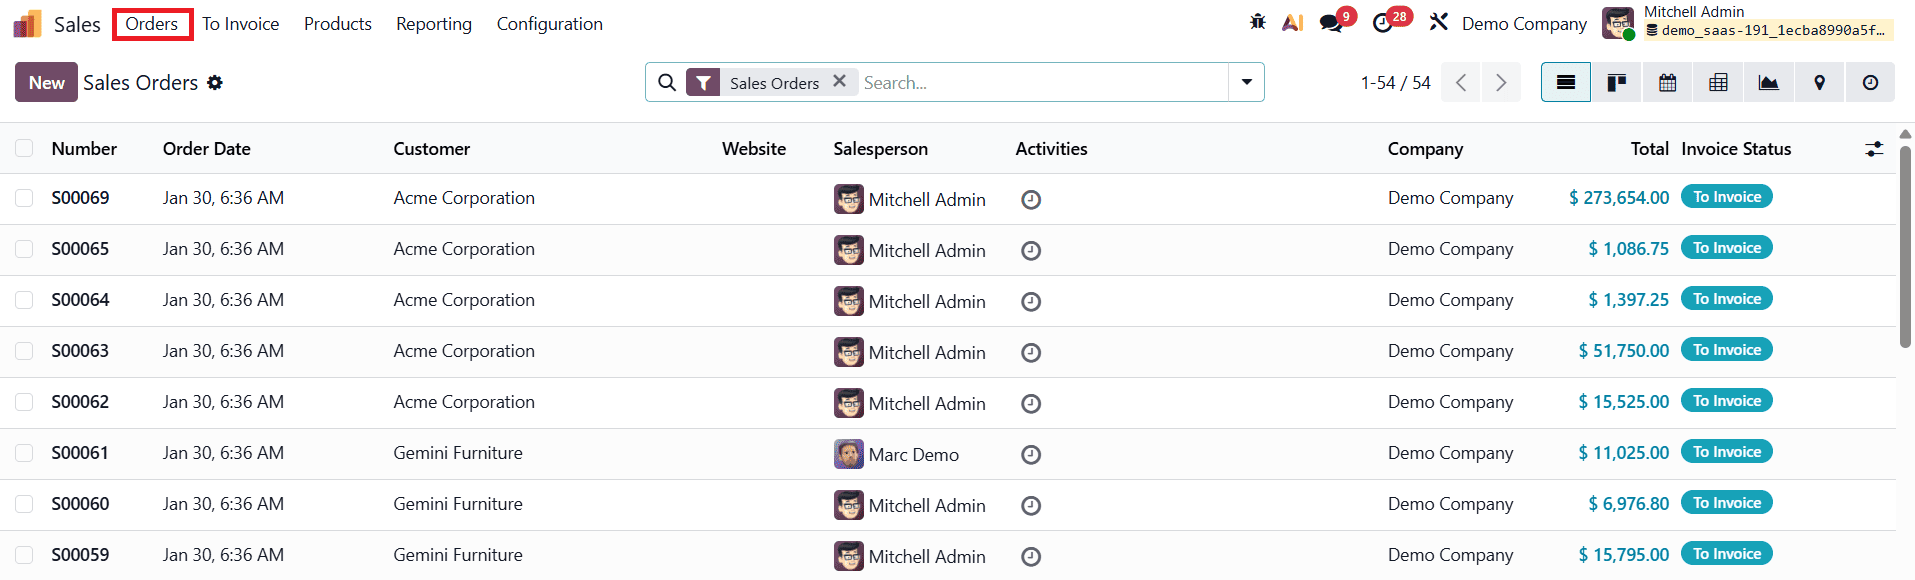Open the To Invoice menu
The image size is (1915, 580).
241,24
